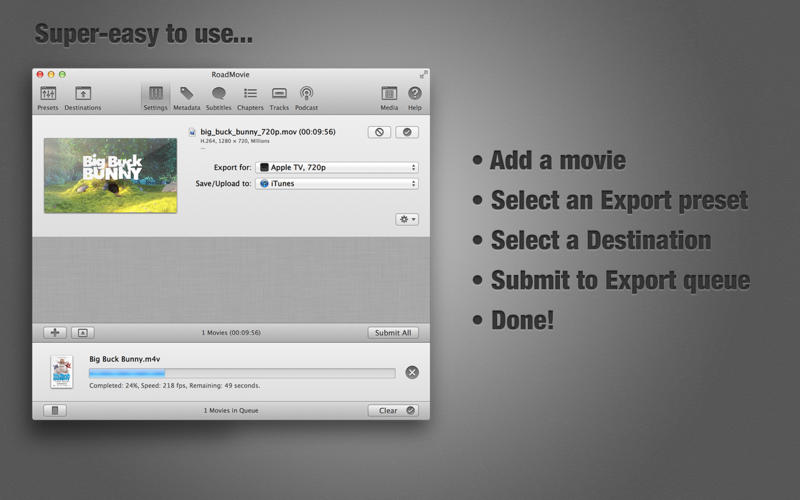
Task: Click the fullscreen arrows in the title bar
Action: (423, 74)
